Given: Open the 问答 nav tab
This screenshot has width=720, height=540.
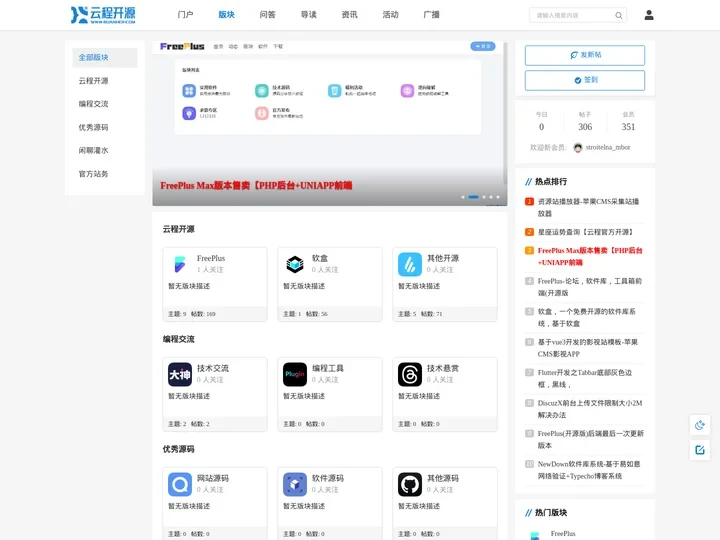Looking at the screenshot, I should (x=267, y=15).
